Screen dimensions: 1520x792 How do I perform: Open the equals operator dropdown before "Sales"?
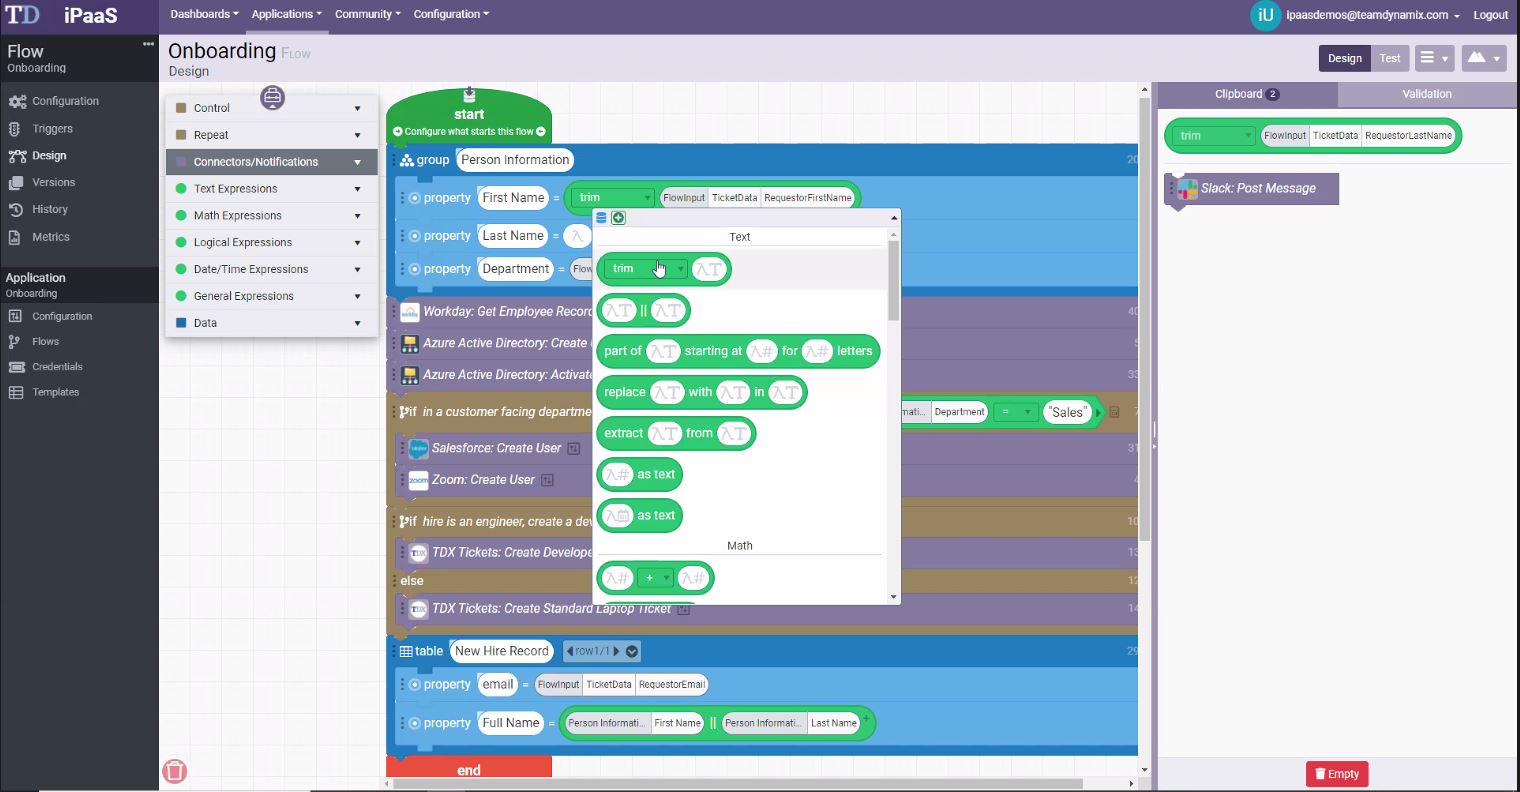click(1015, 412)
